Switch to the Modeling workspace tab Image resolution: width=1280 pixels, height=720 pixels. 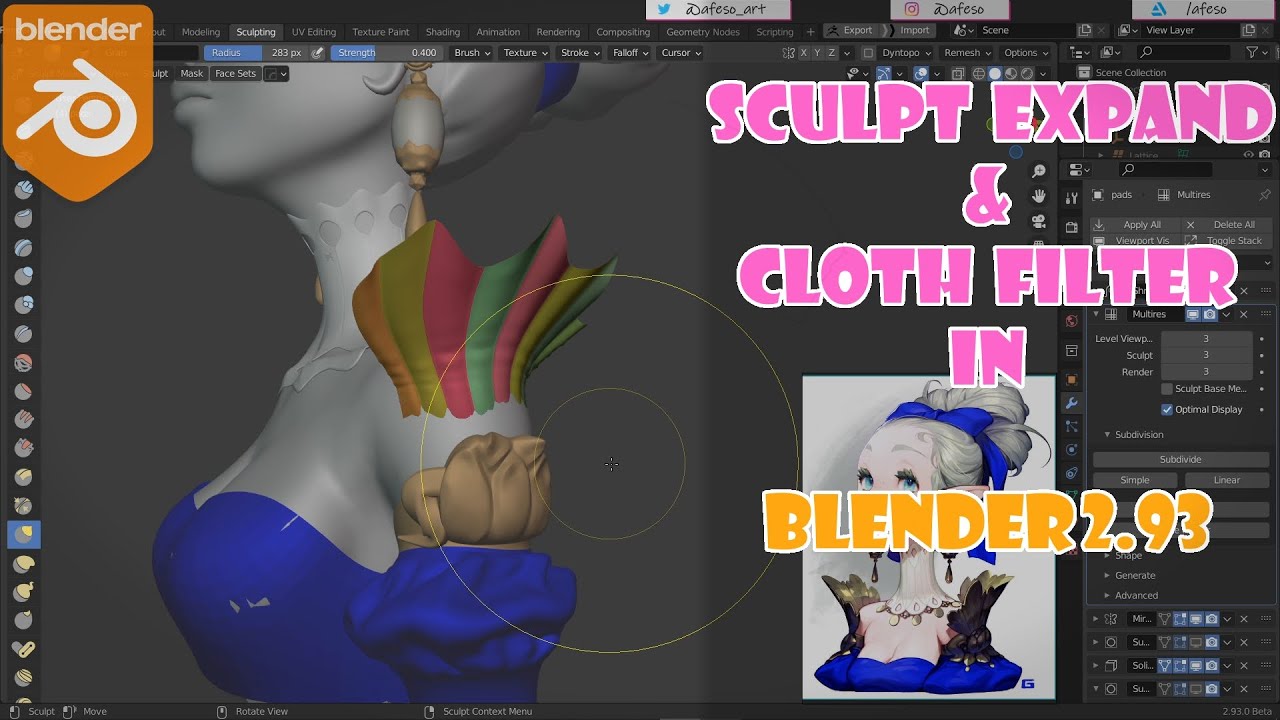click(201, 32)
